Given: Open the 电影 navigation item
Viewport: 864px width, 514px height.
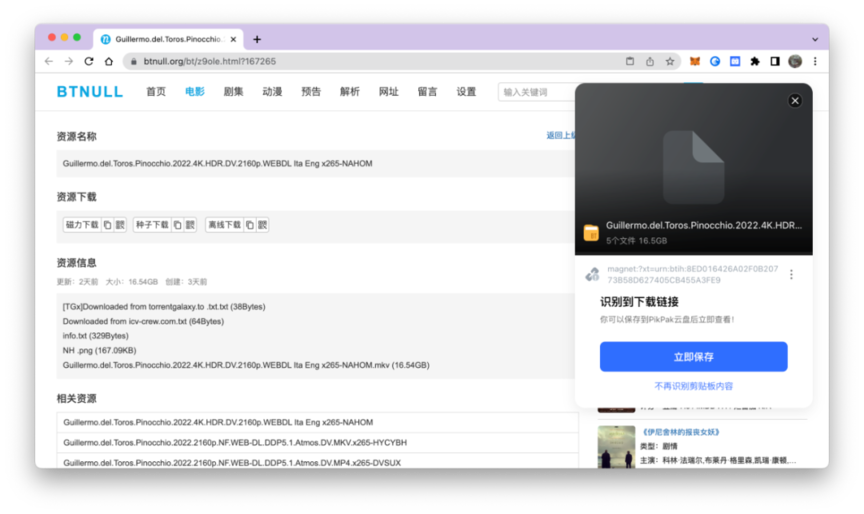Looking at the screenshot, I should [x=195, y=91].
